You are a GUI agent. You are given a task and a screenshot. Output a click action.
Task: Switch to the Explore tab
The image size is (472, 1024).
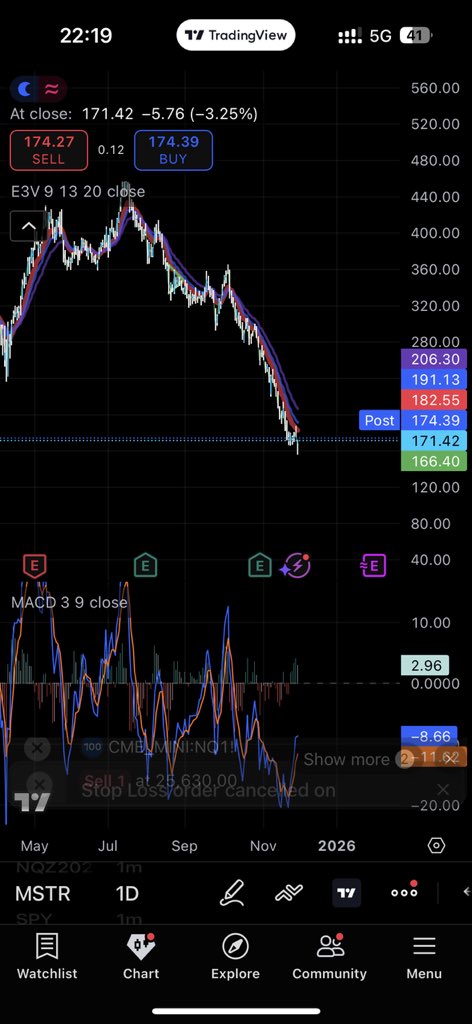point(235,956)
